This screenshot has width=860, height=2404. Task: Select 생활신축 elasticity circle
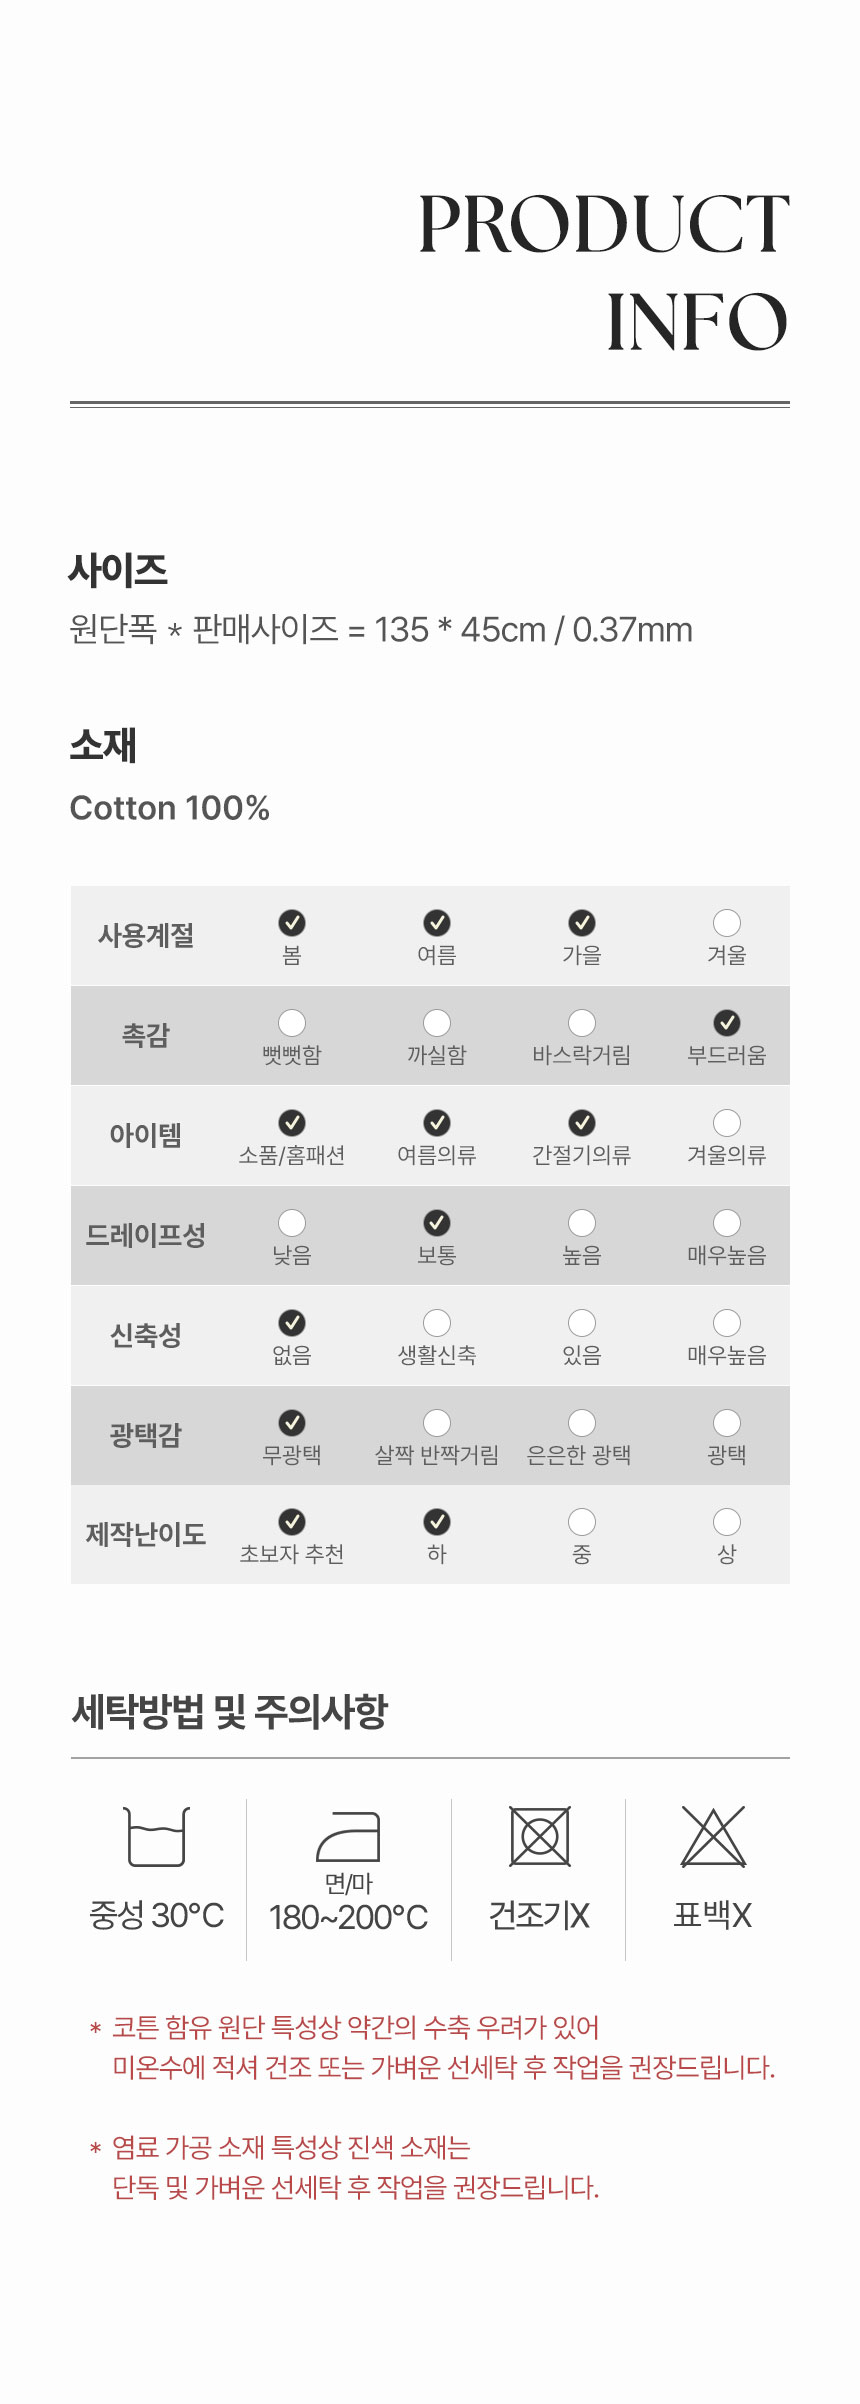pos(437,1322)
